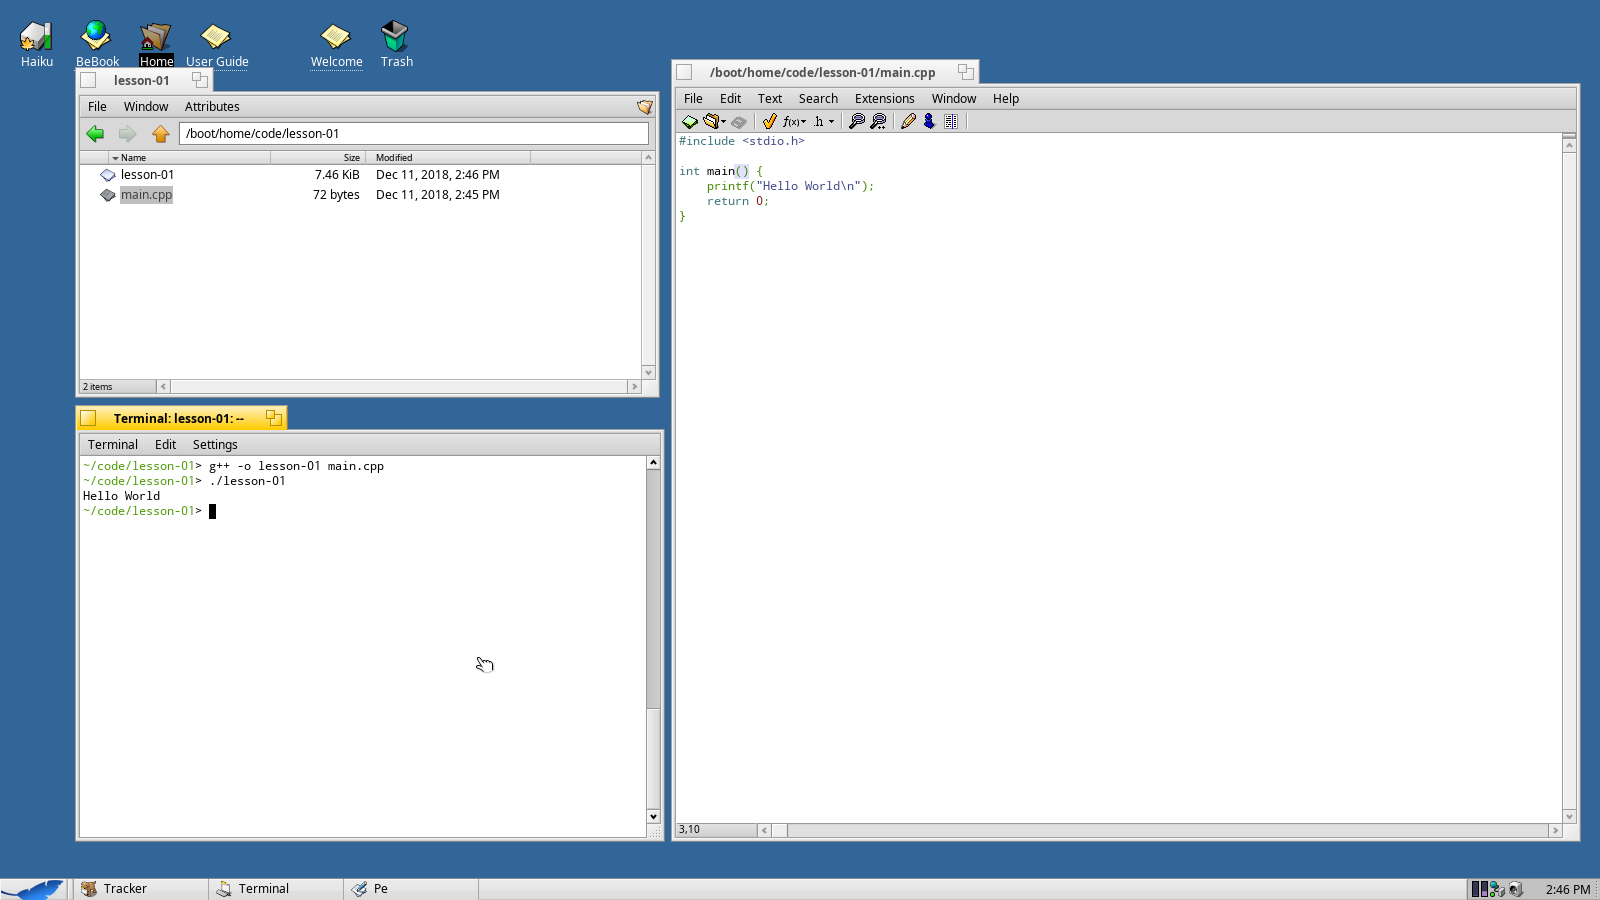Screen dimensions: 1600x900
Task: Click the Haiku leaf Deskbar menu
Action: 34,889
